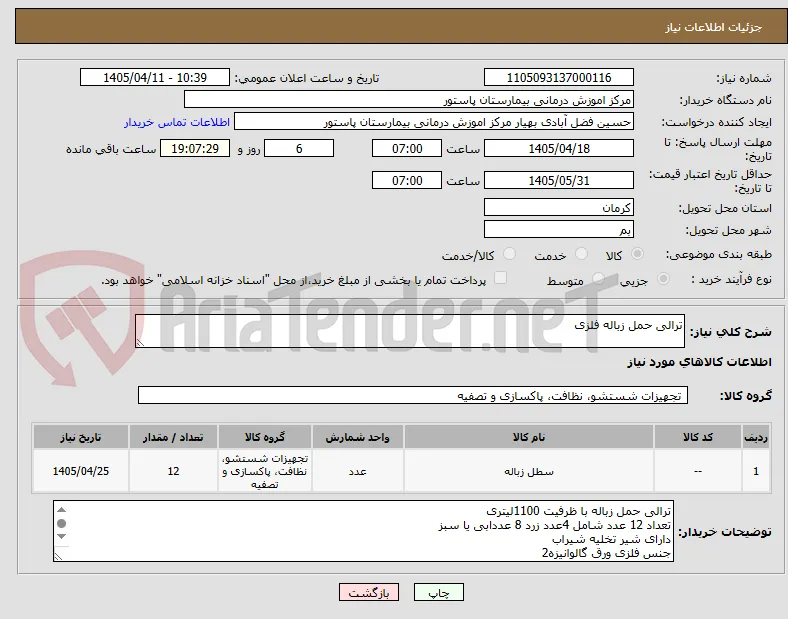Viewport: 788px width, 619px height.
Task: Click the کد کالا column header
Action: tap(698, 437)
